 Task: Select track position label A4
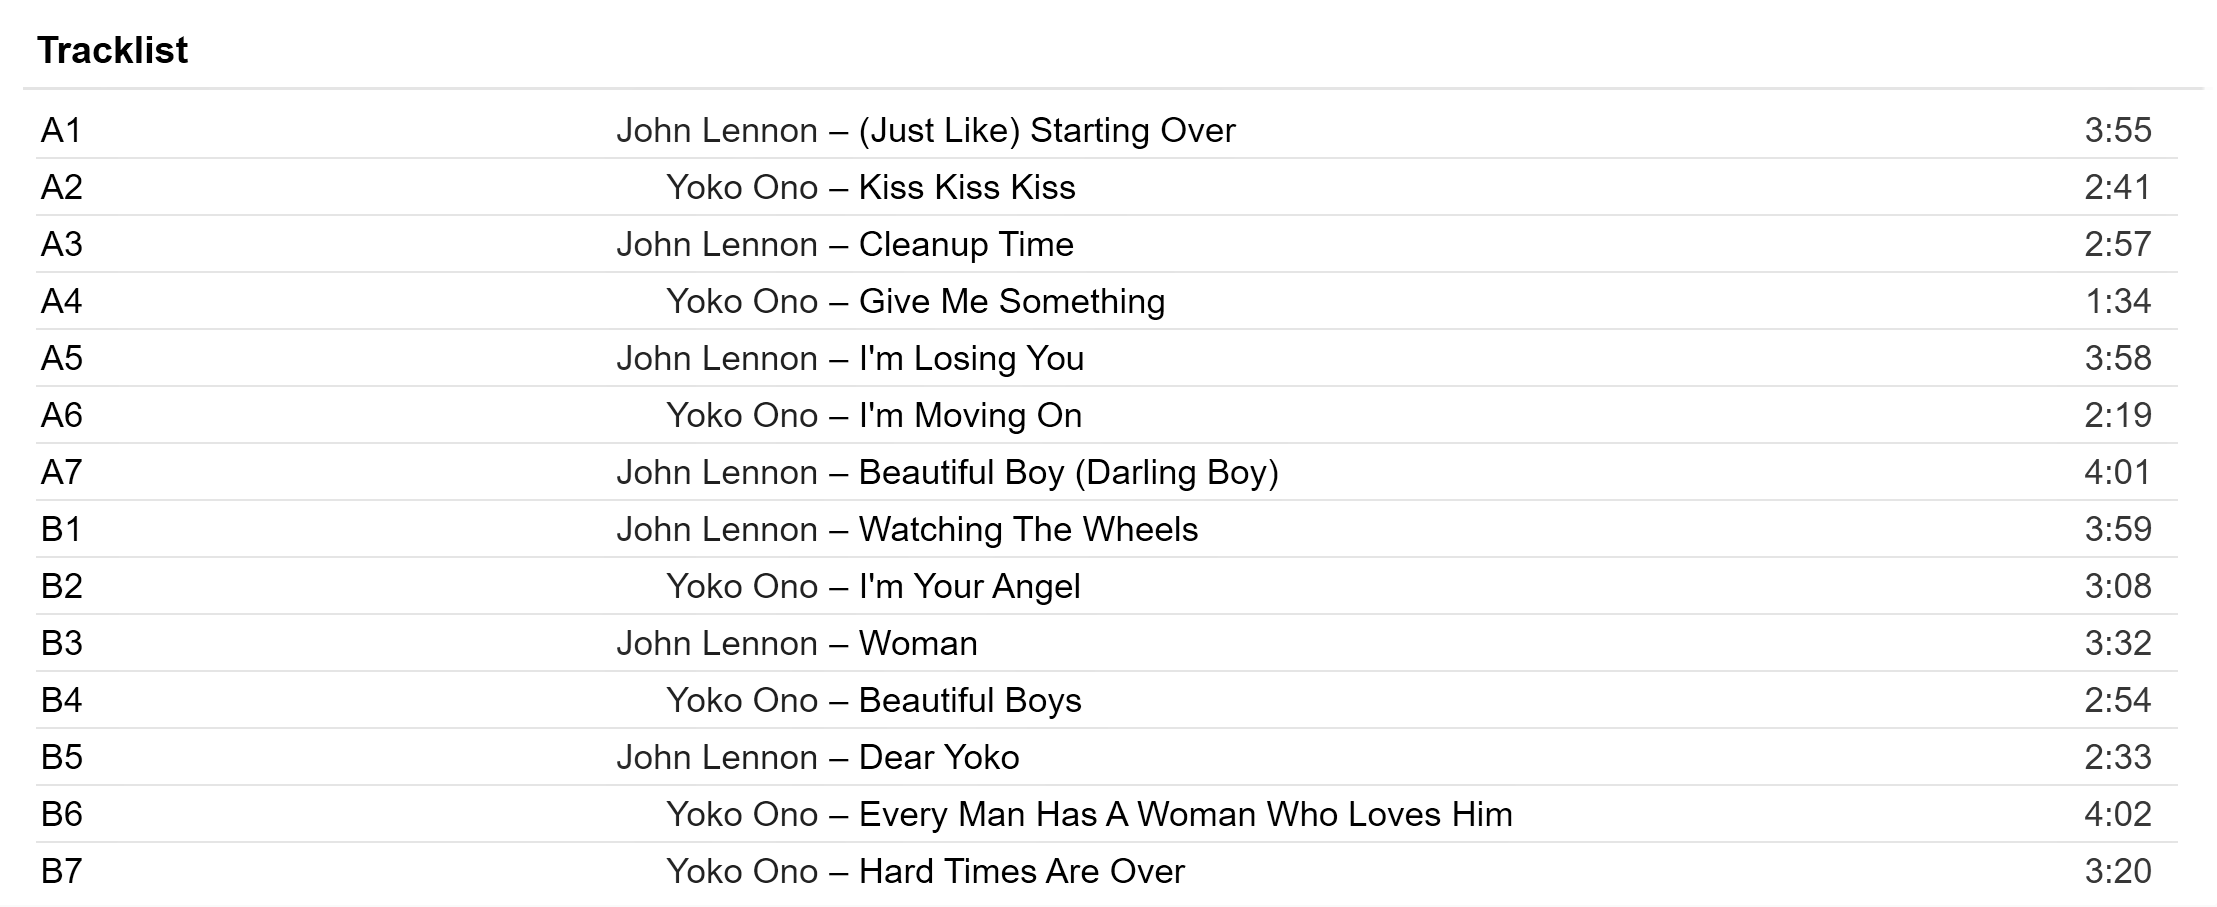coord(61,302)
